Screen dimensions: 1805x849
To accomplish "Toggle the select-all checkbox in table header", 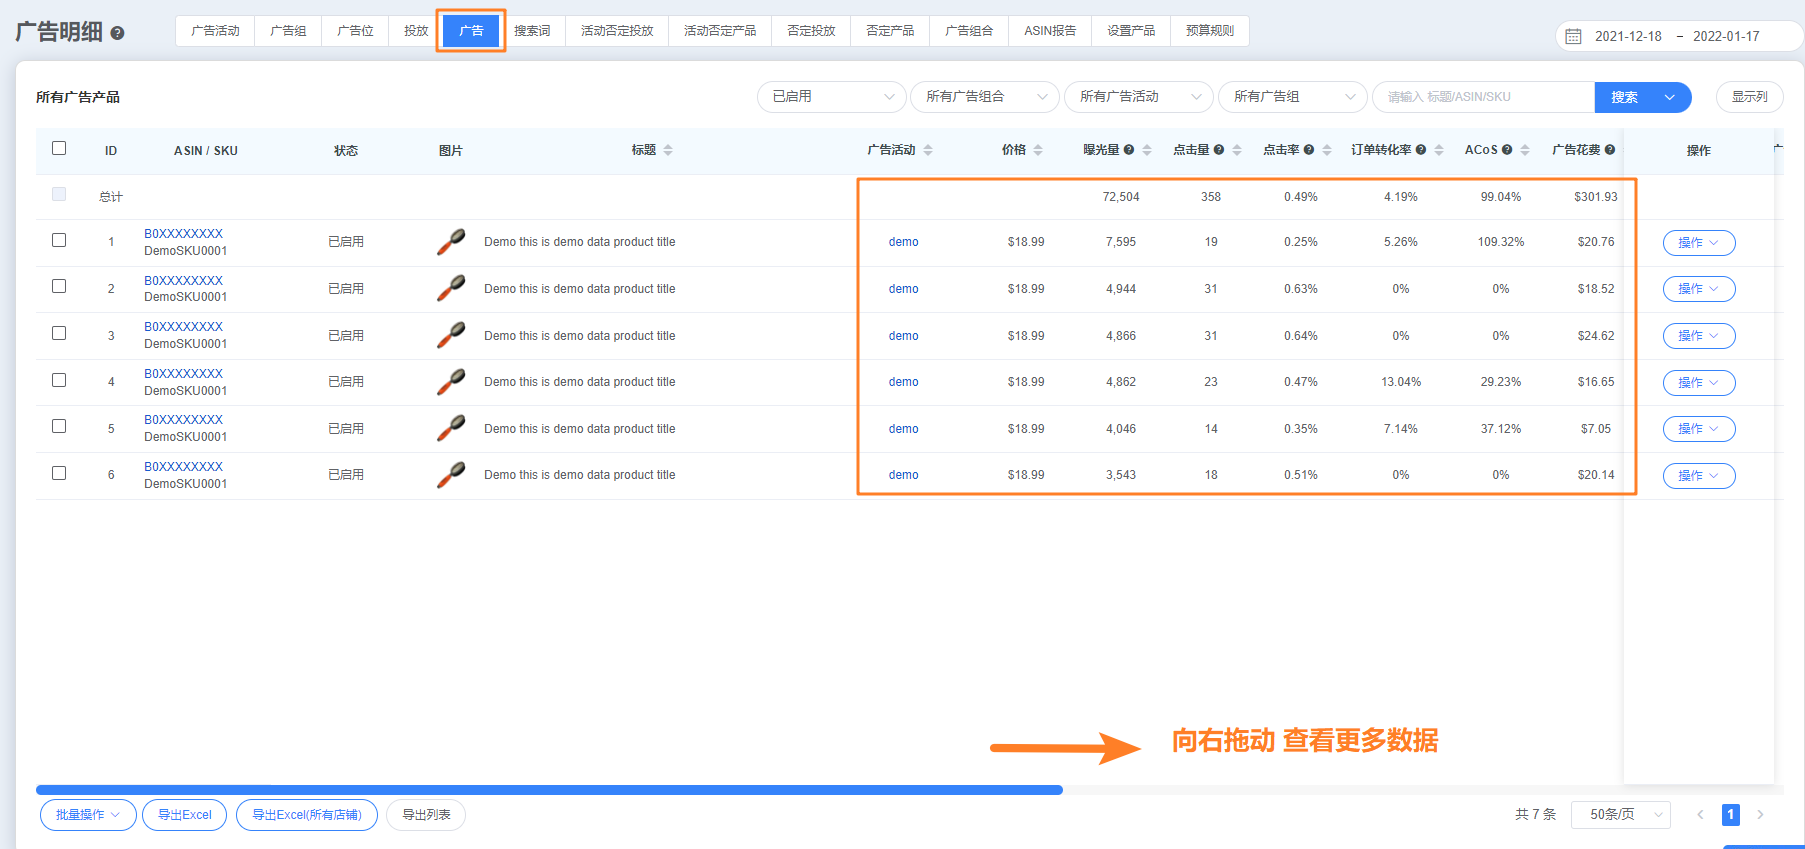I will tap(59, 148).
